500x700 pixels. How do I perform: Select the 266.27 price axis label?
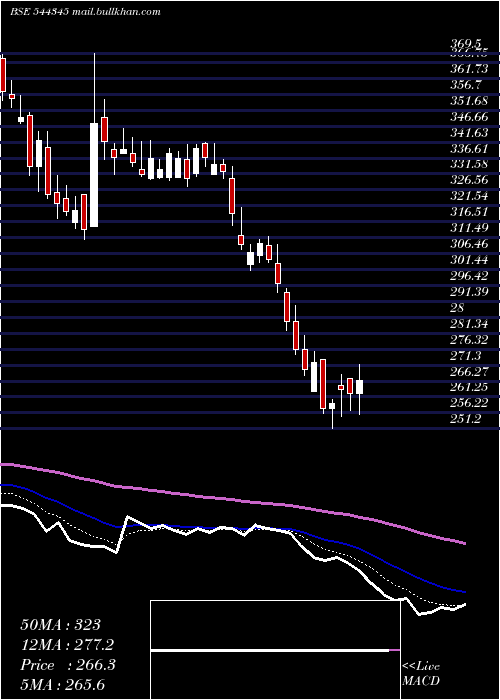tap(469, 372)
